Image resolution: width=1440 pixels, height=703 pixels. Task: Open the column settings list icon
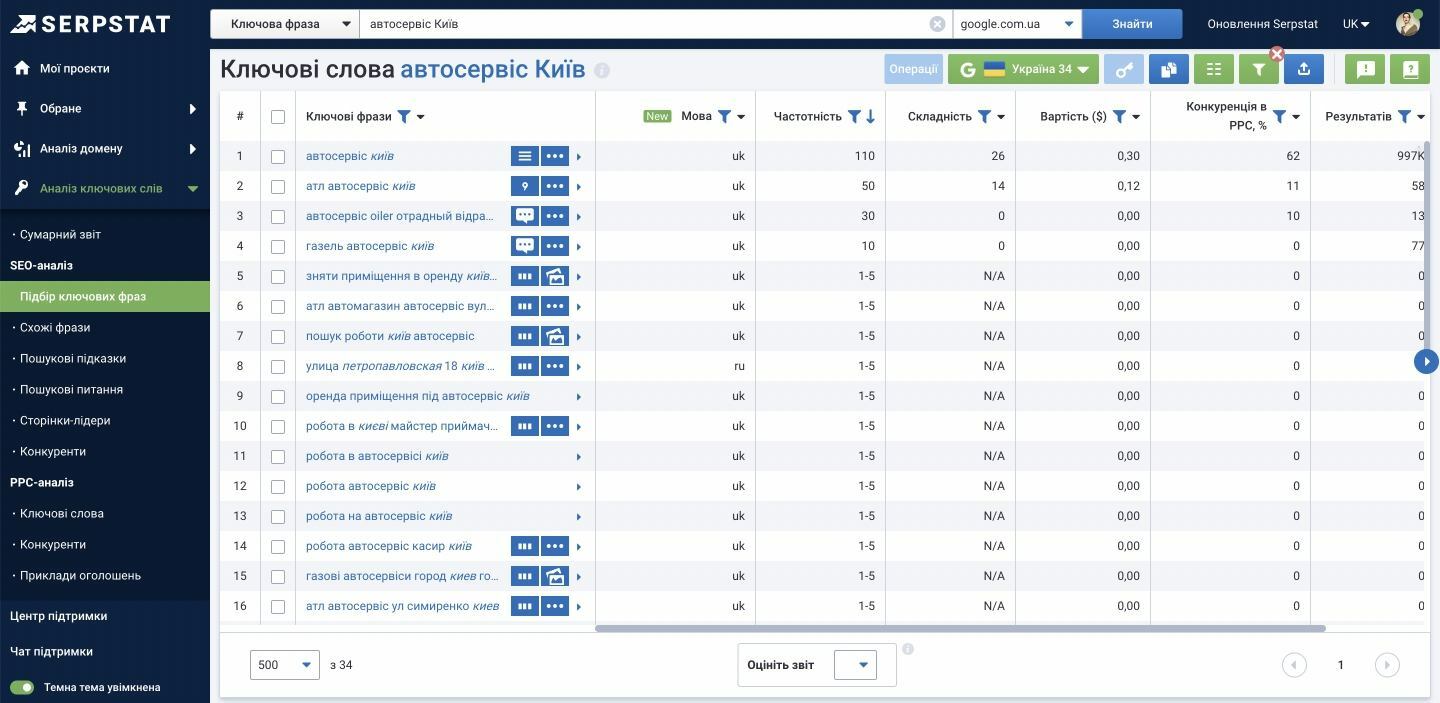pyautogui.click(x=1213, y=70)
